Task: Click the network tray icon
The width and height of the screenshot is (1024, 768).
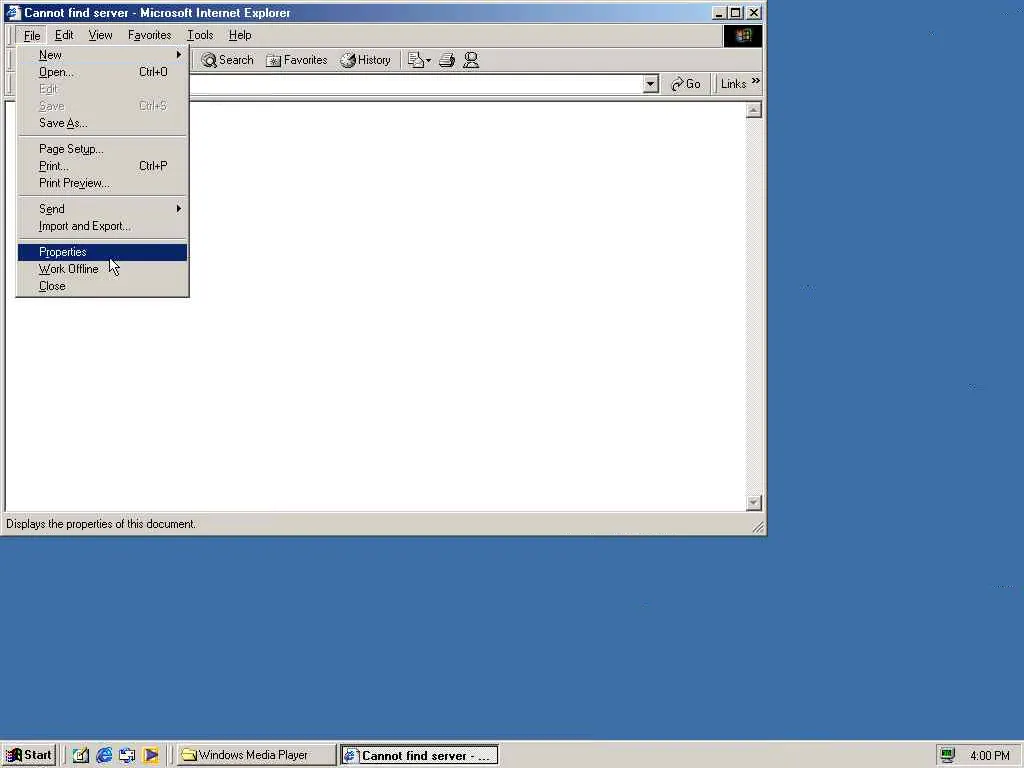Action: (948, 755)
